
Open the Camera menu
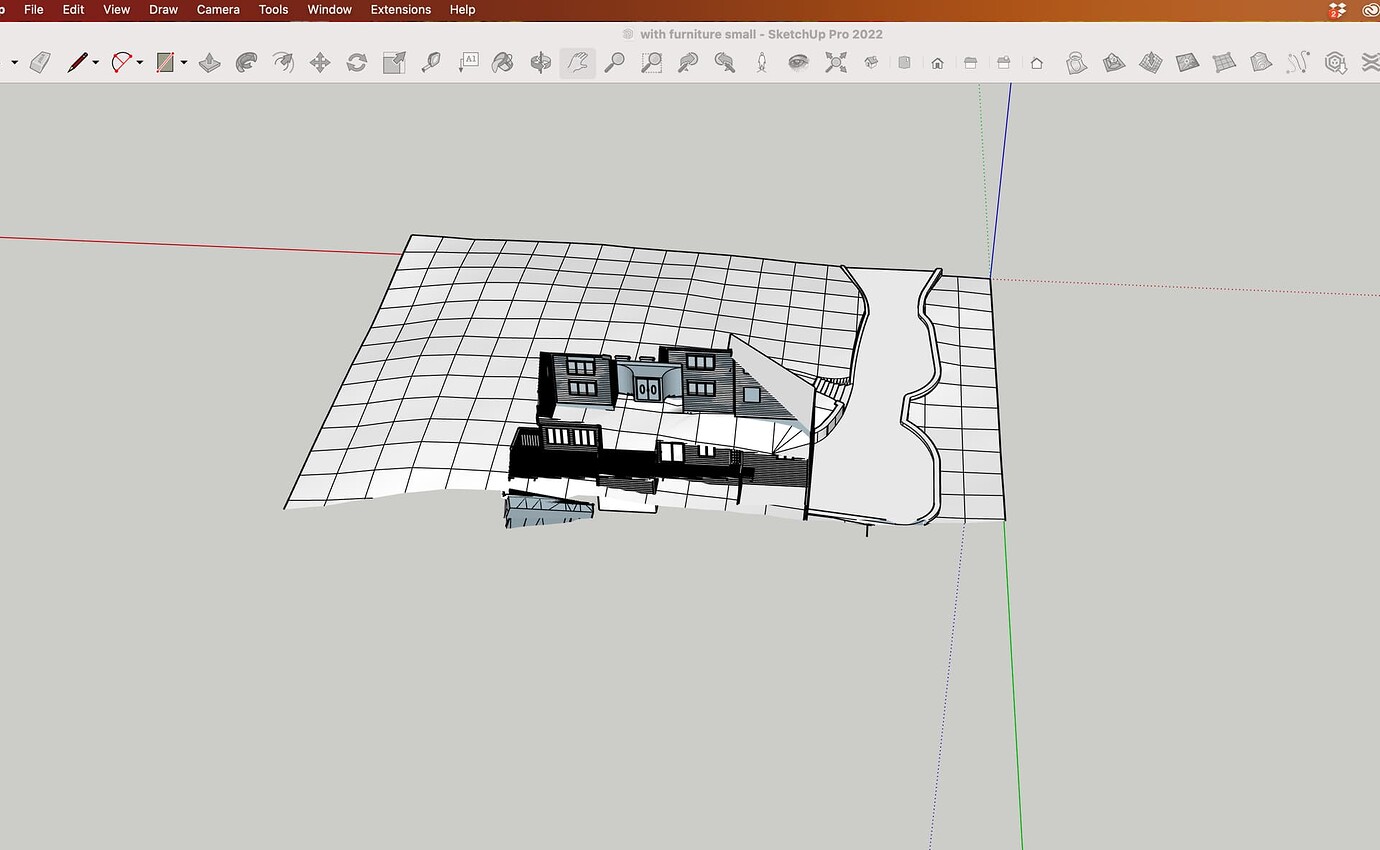[x=218, y=9]
